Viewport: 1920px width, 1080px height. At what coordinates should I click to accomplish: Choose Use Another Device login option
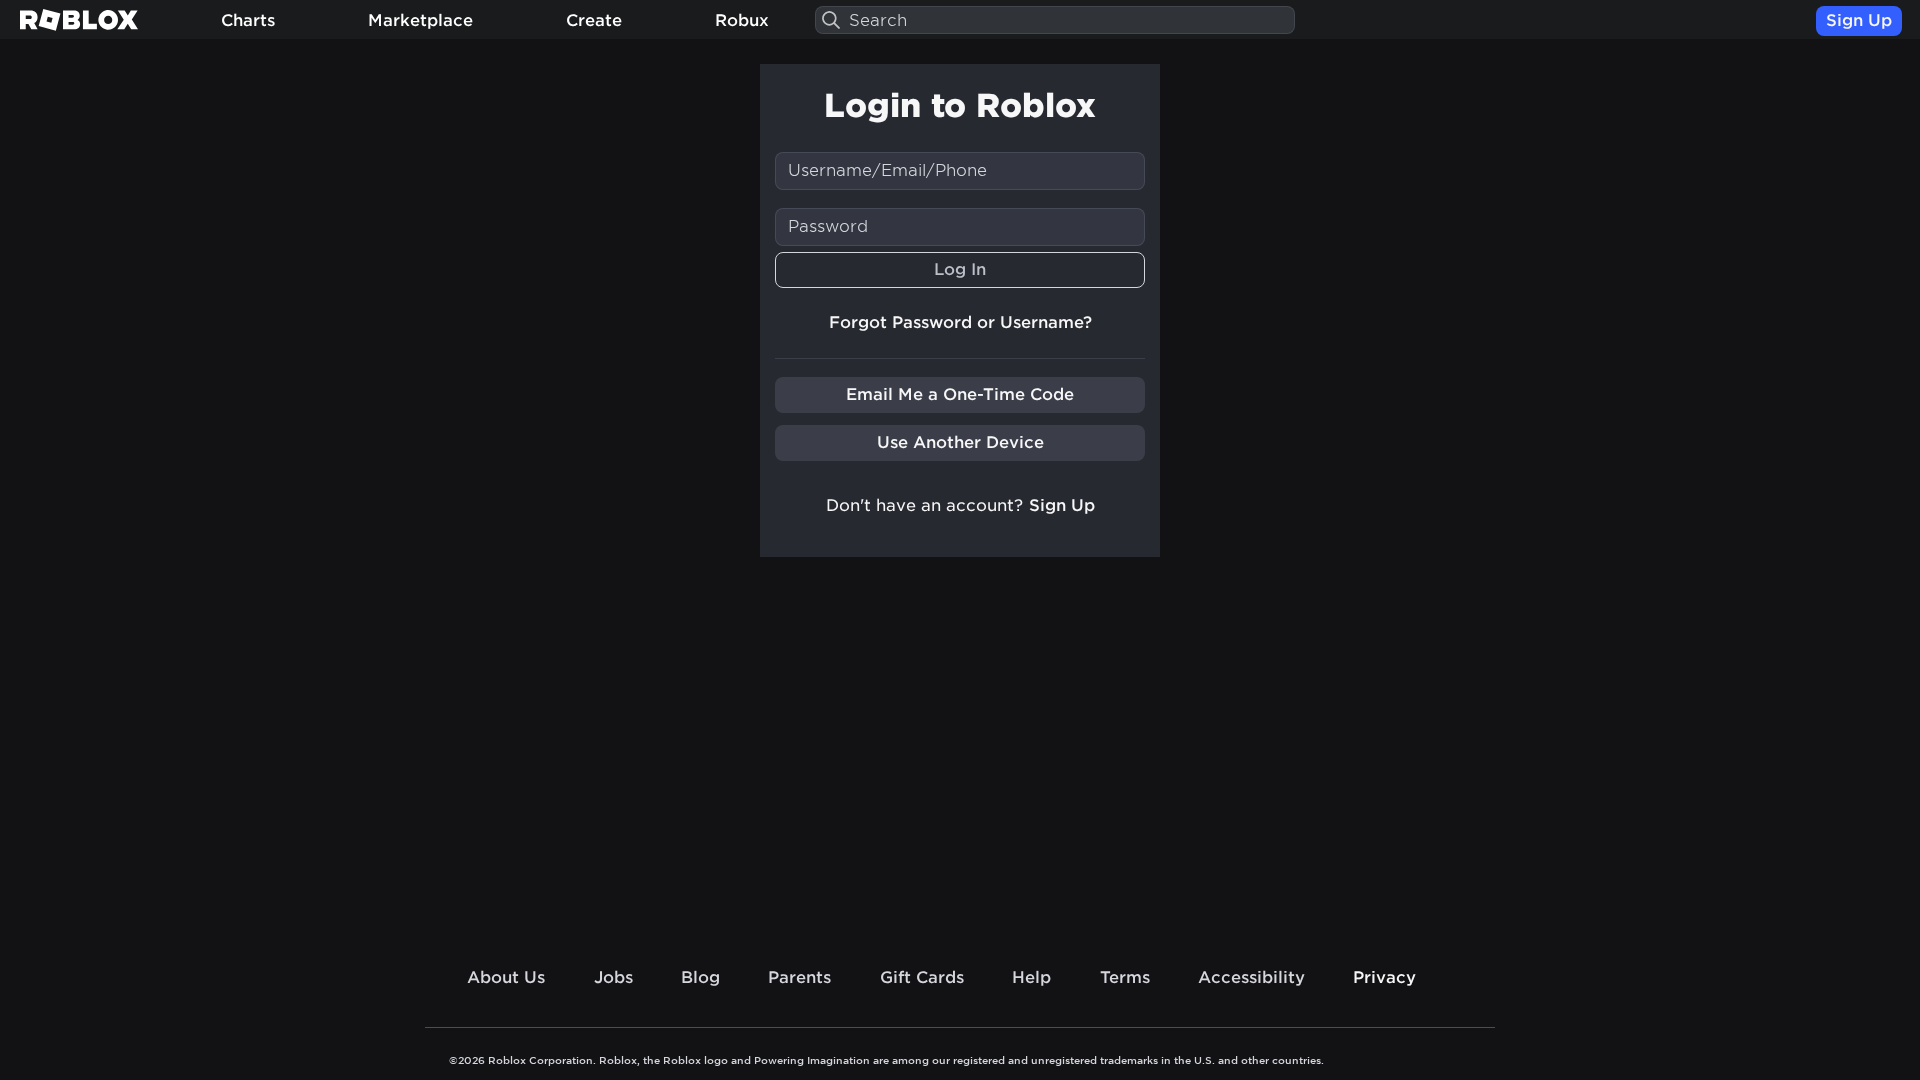click(959, 442)
